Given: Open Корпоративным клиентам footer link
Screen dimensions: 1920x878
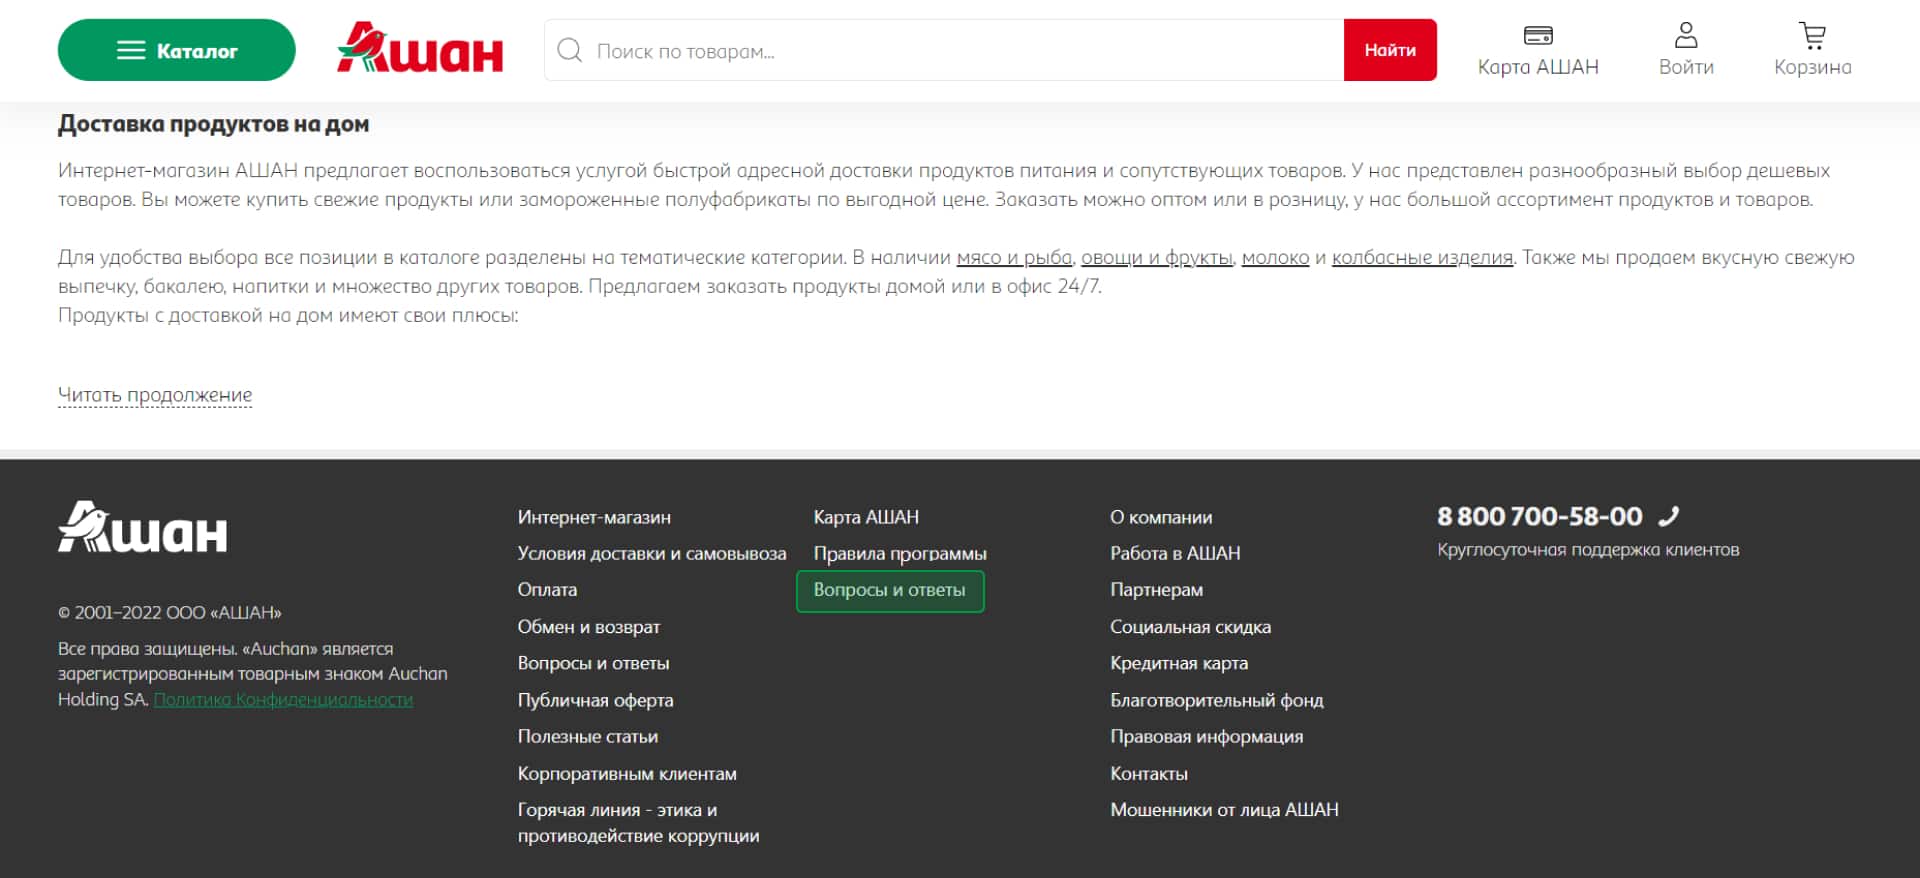Looking at the screenshot, I should (627, 774).
